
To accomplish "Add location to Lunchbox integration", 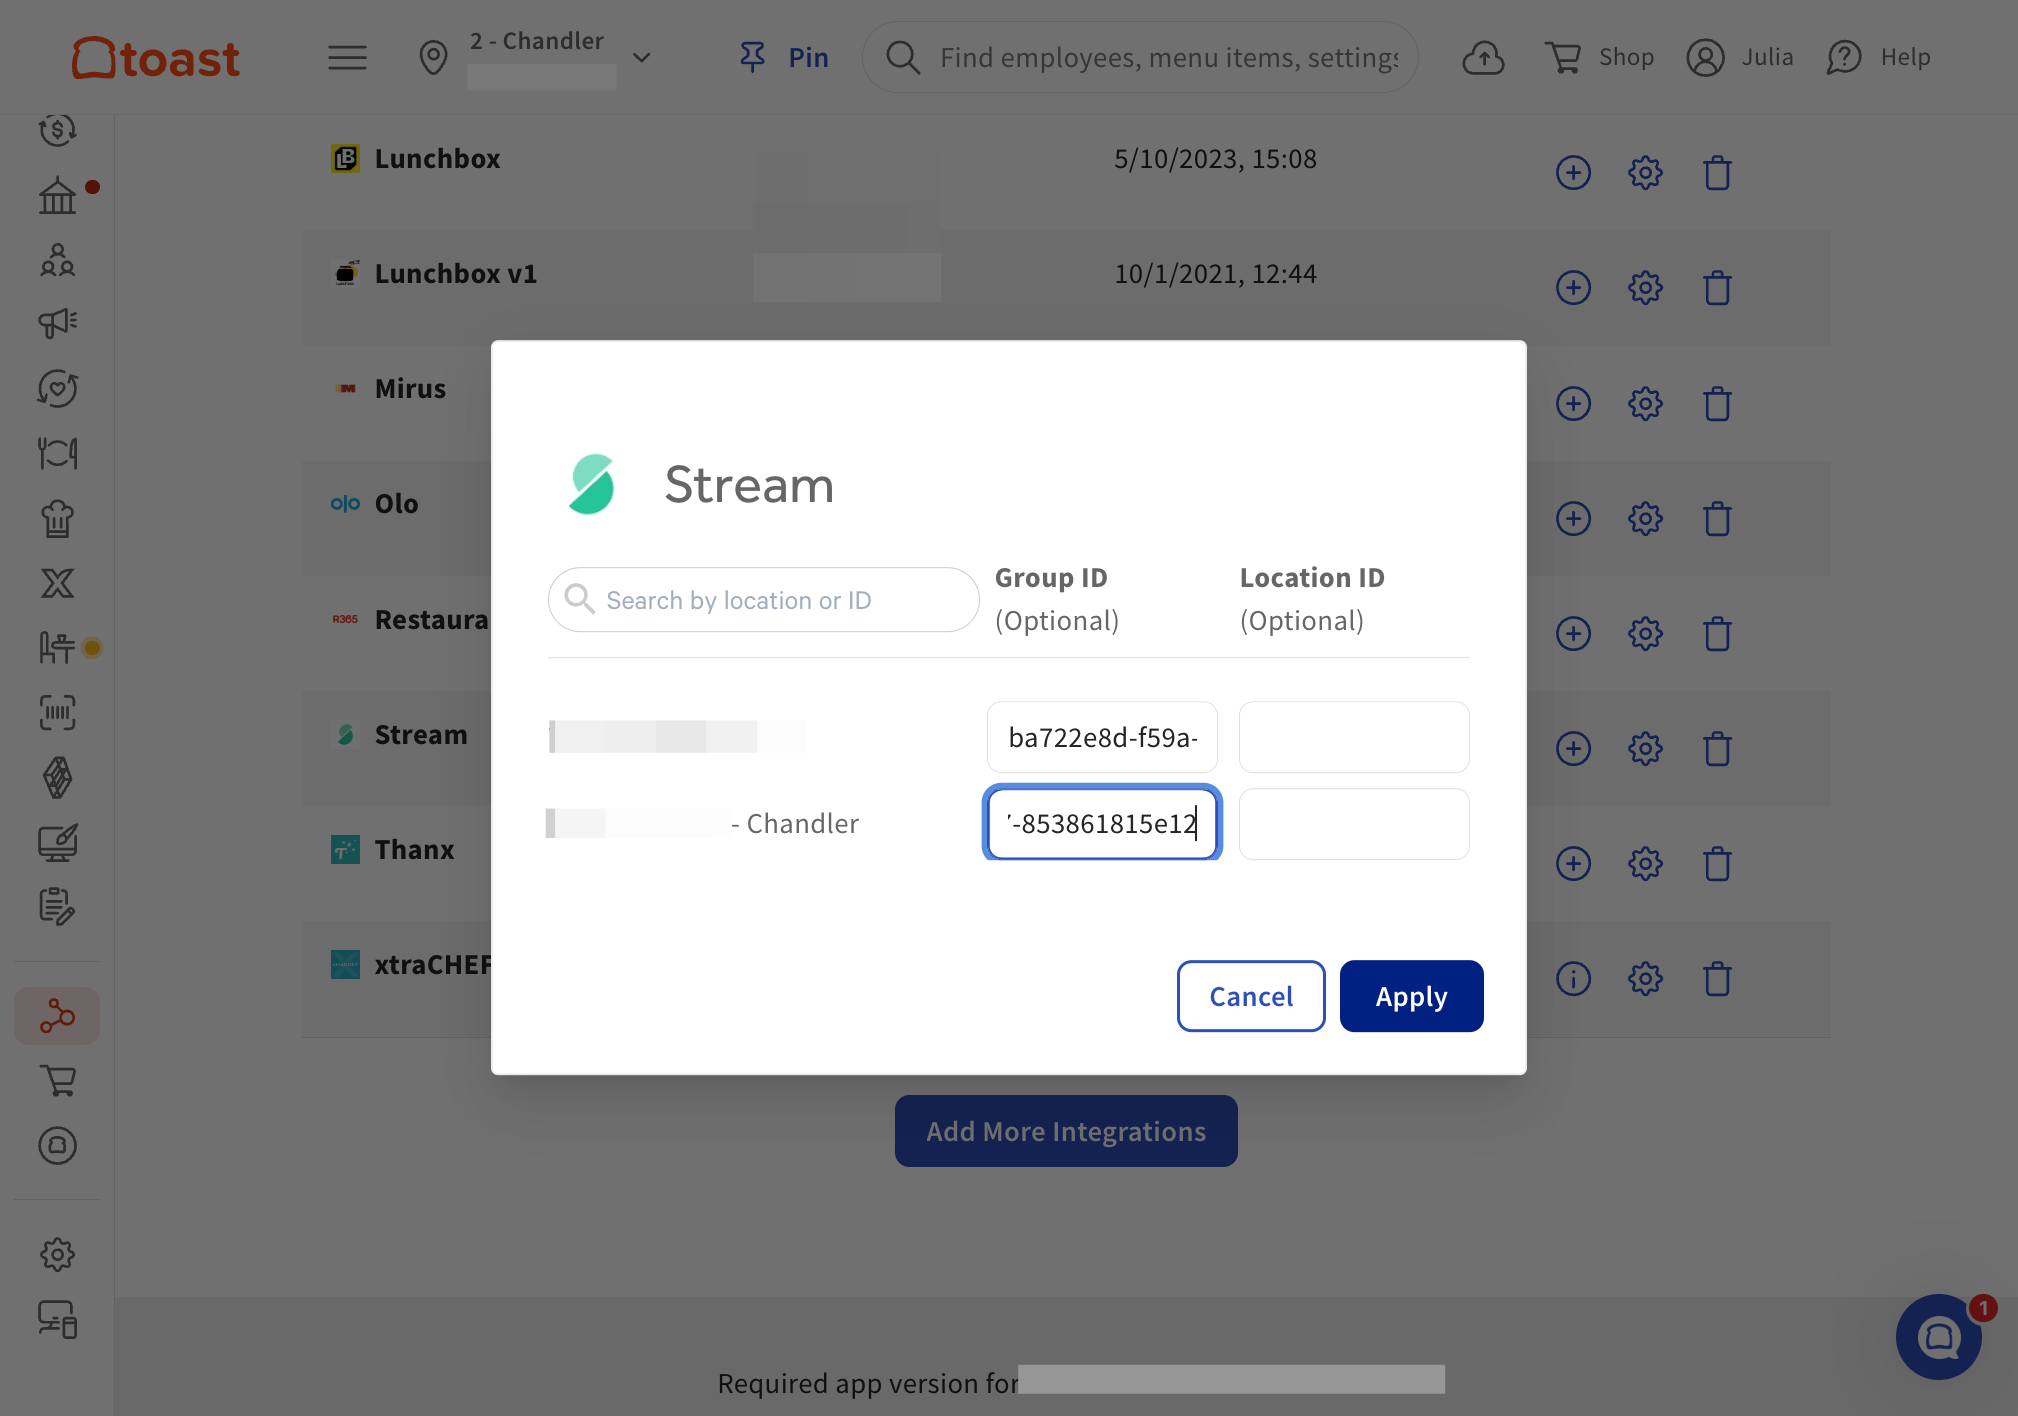I will click(x=1573, y=173).
